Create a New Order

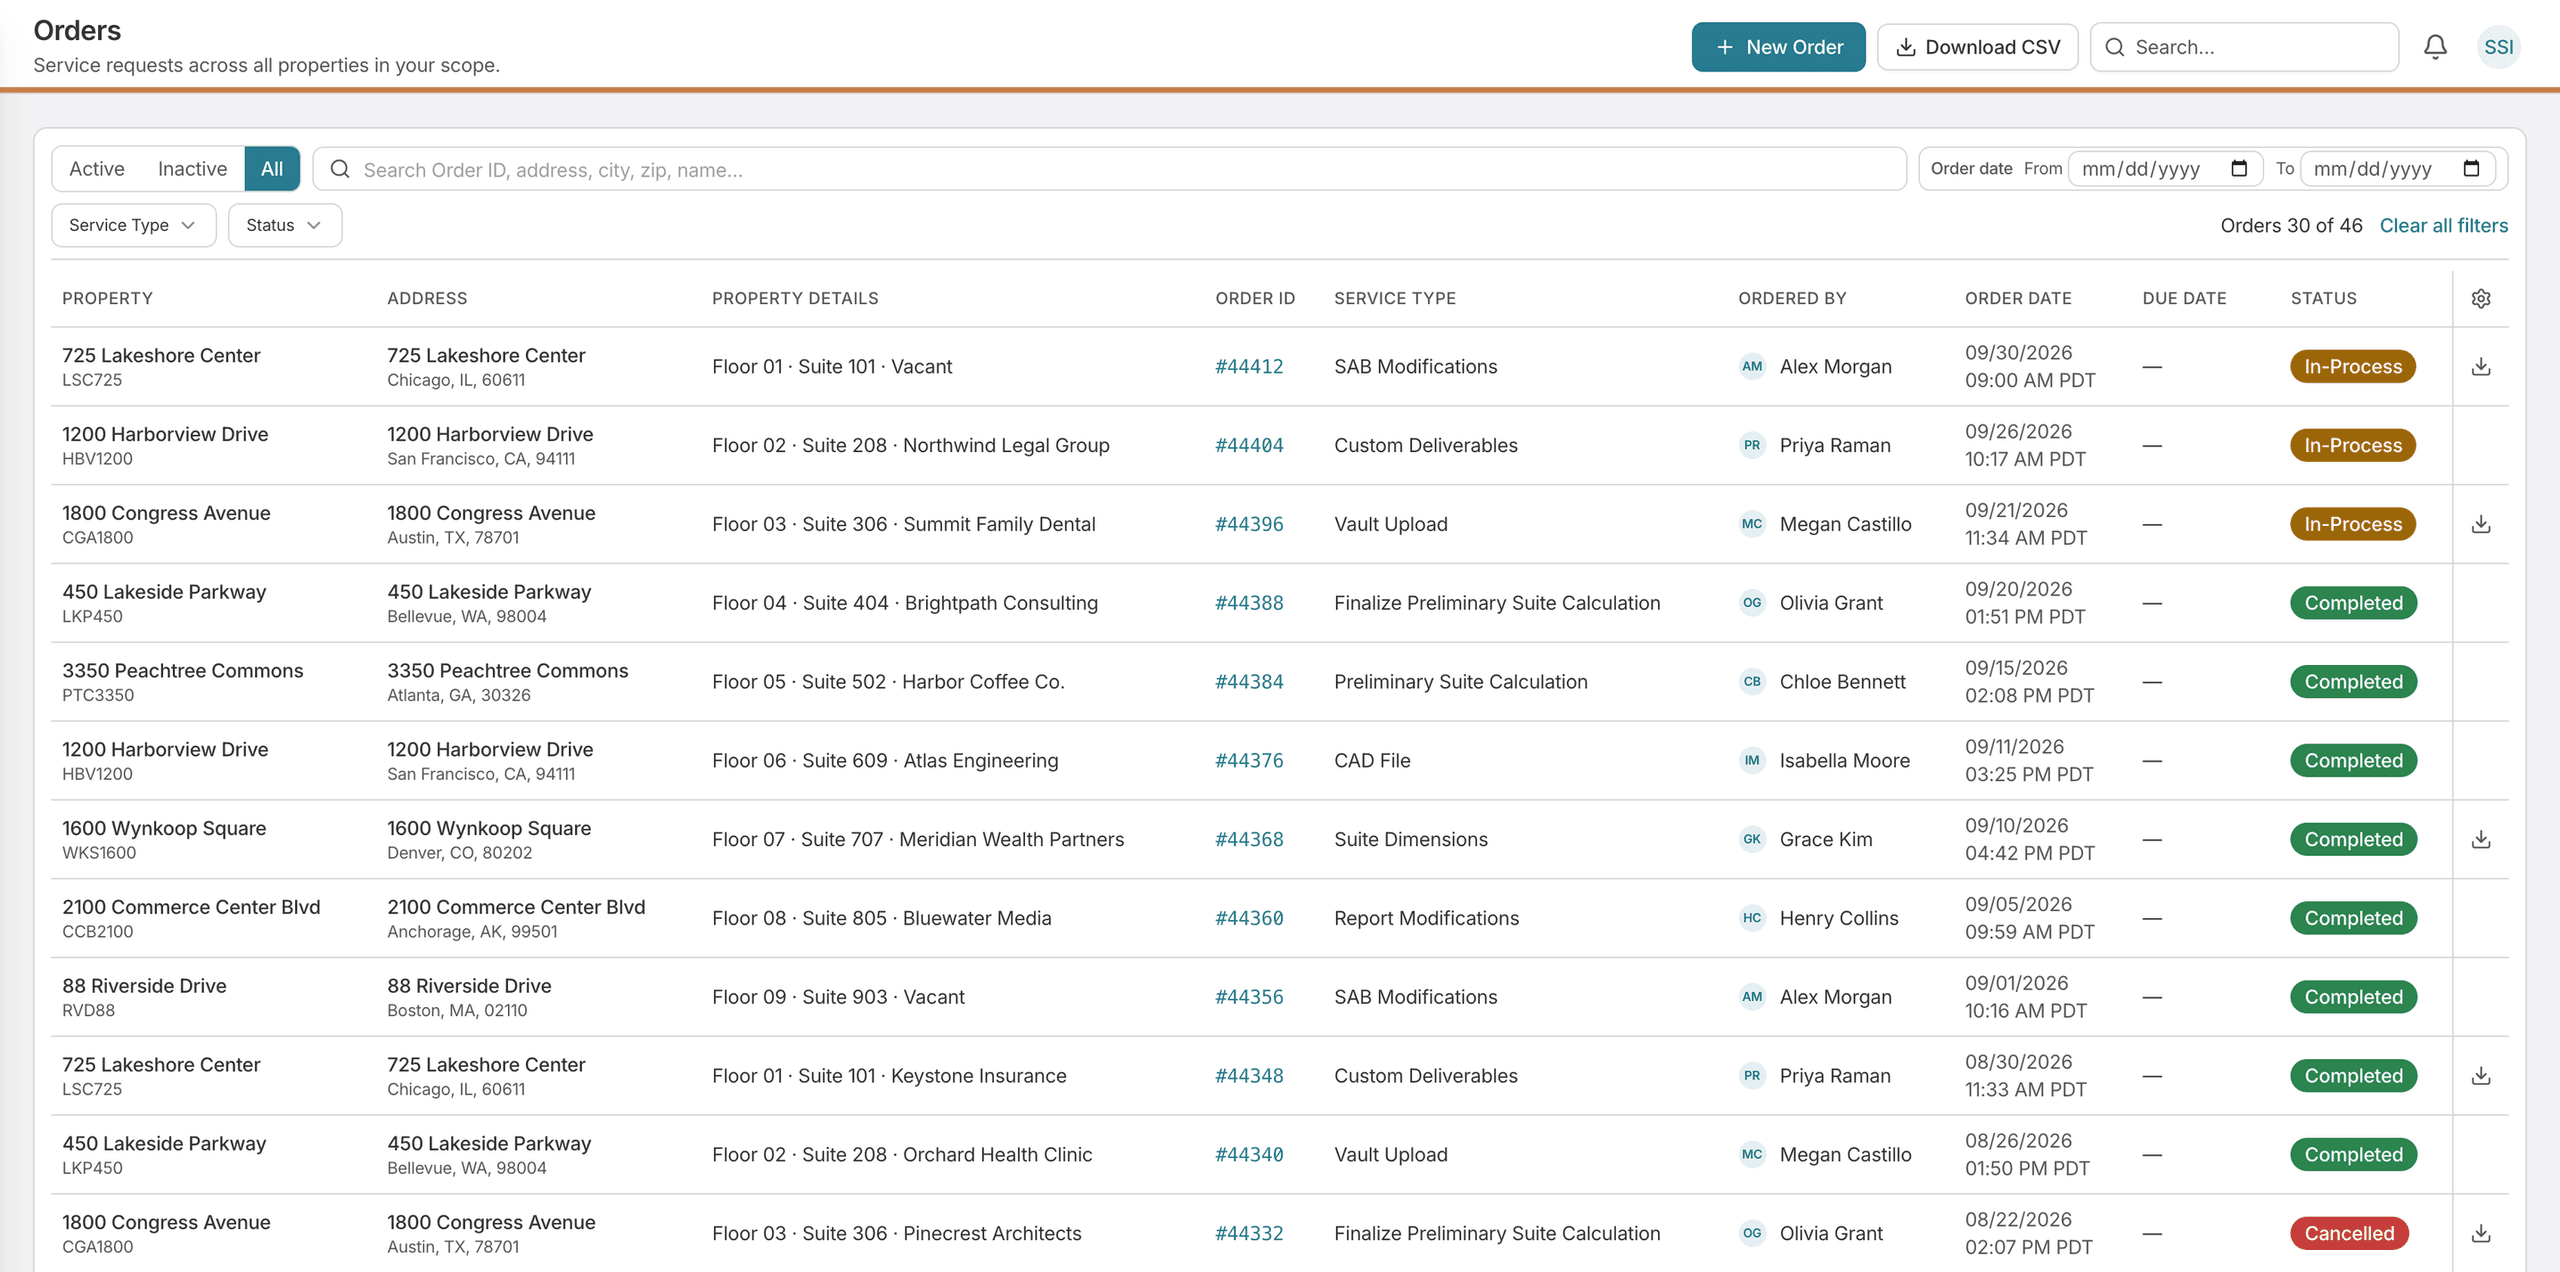click(x=1778, y=47)
